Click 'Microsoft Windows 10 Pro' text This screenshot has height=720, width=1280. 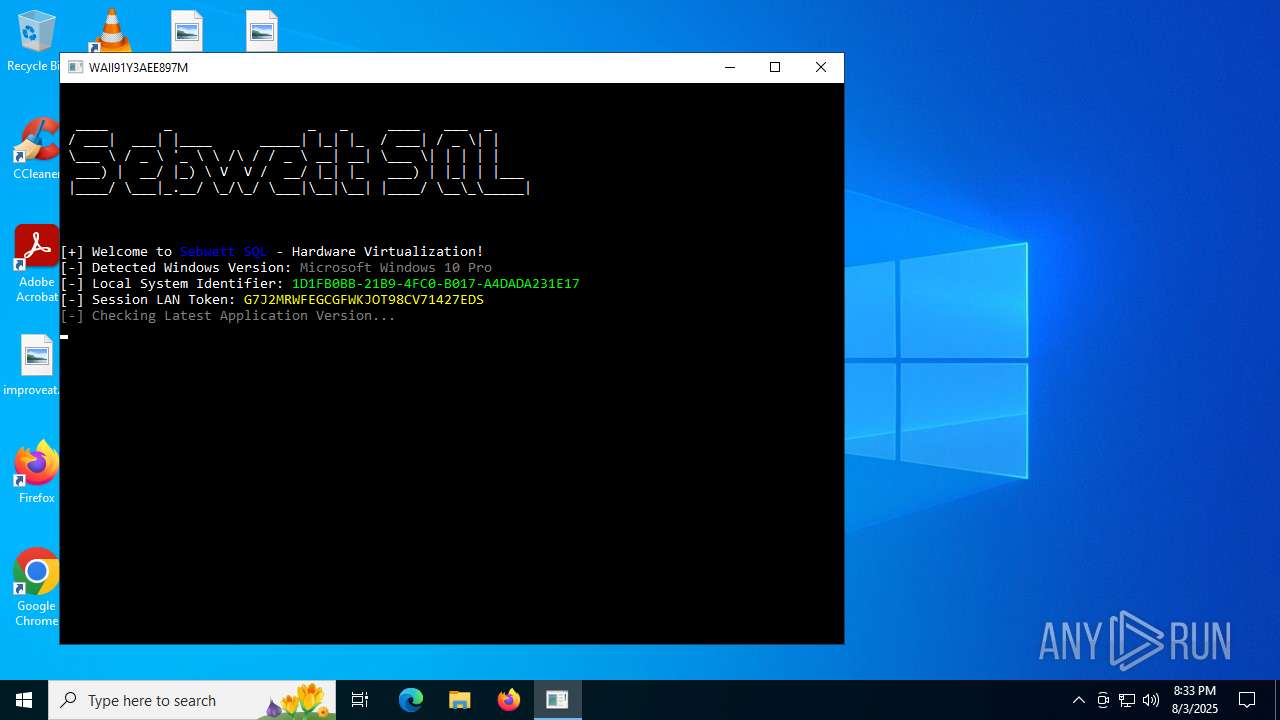tap(396, 268)
